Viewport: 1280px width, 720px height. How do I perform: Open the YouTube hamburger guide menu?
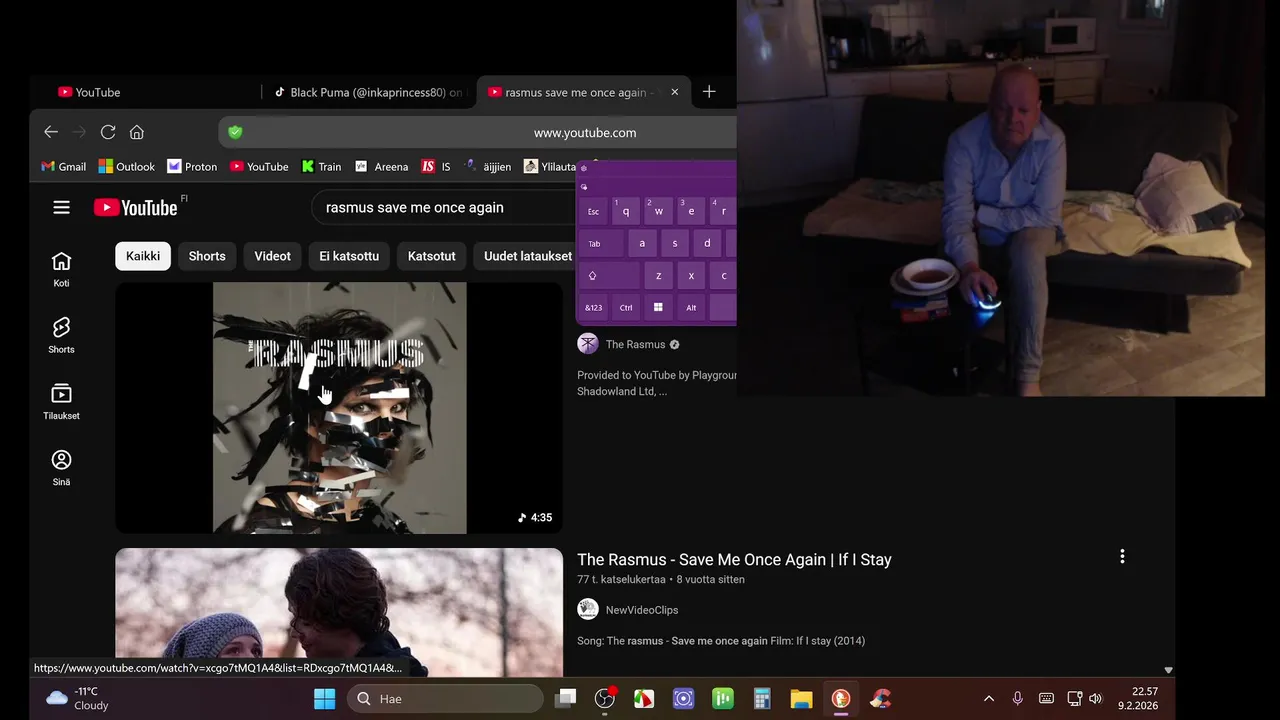(x=62, y=207)
